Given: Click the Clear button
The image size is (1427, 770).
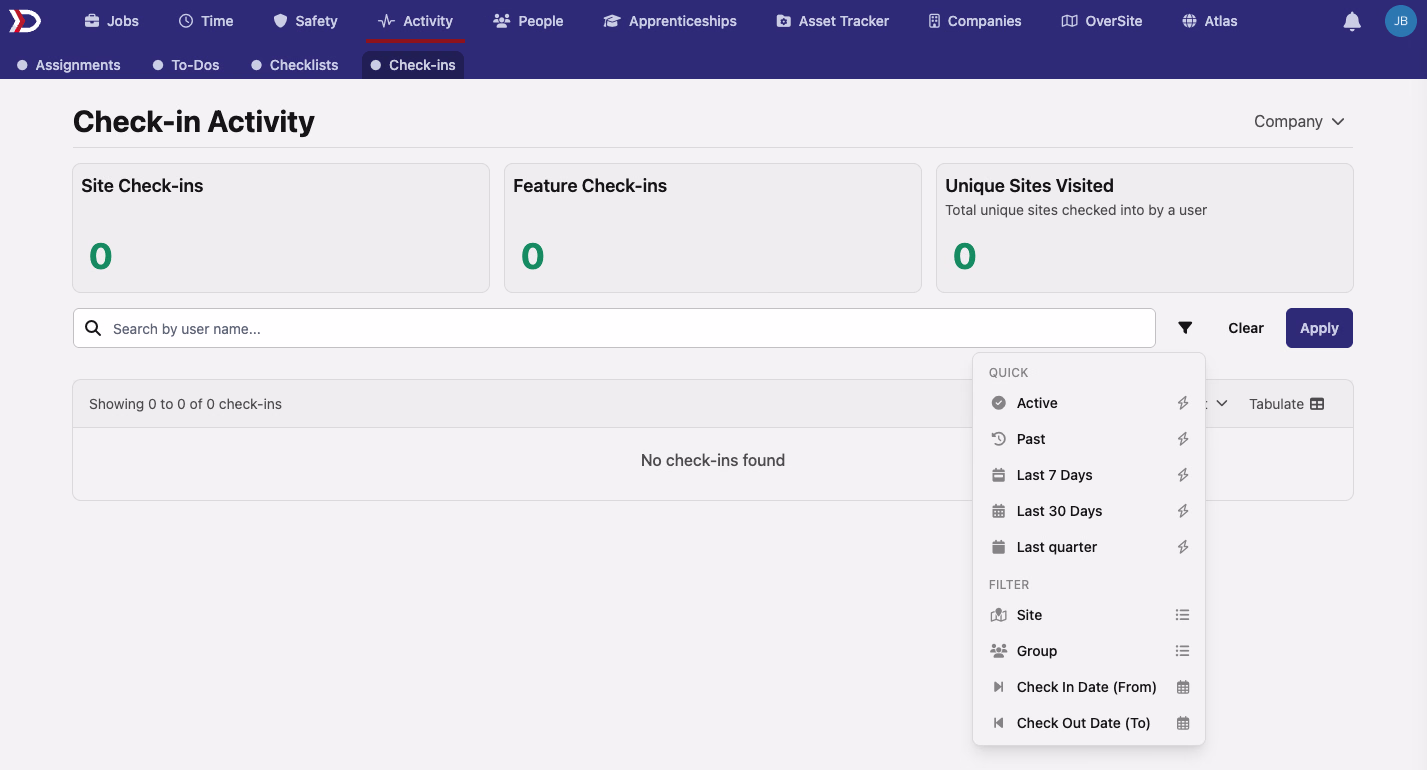Looking at the screenshot, I should tap(1246, 328).
